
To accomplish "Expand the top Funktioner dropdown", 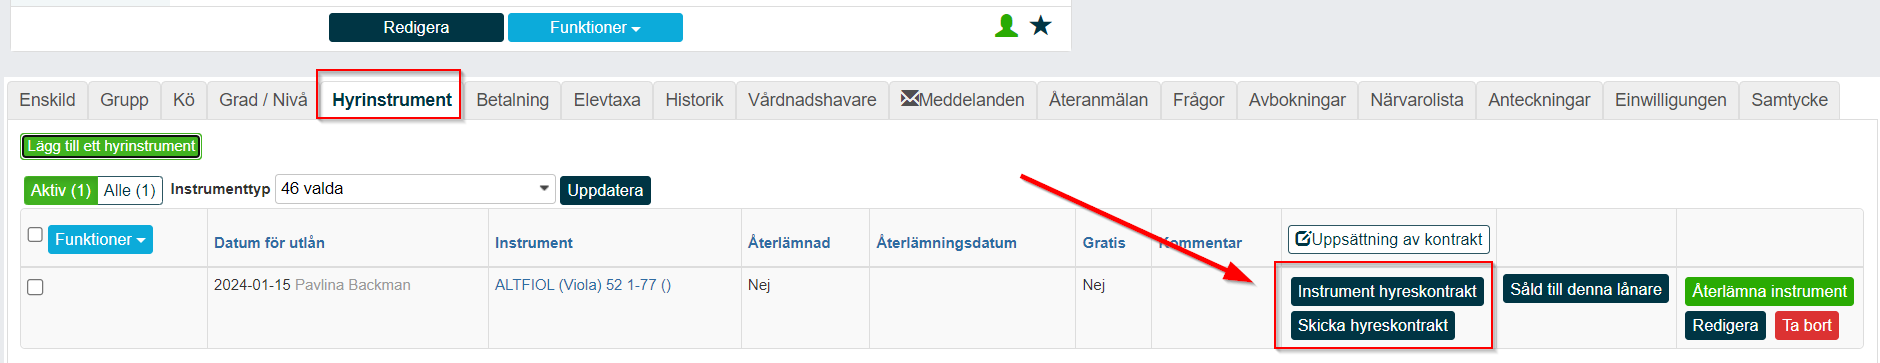I will pyautogui.click(x=595, y=27).
